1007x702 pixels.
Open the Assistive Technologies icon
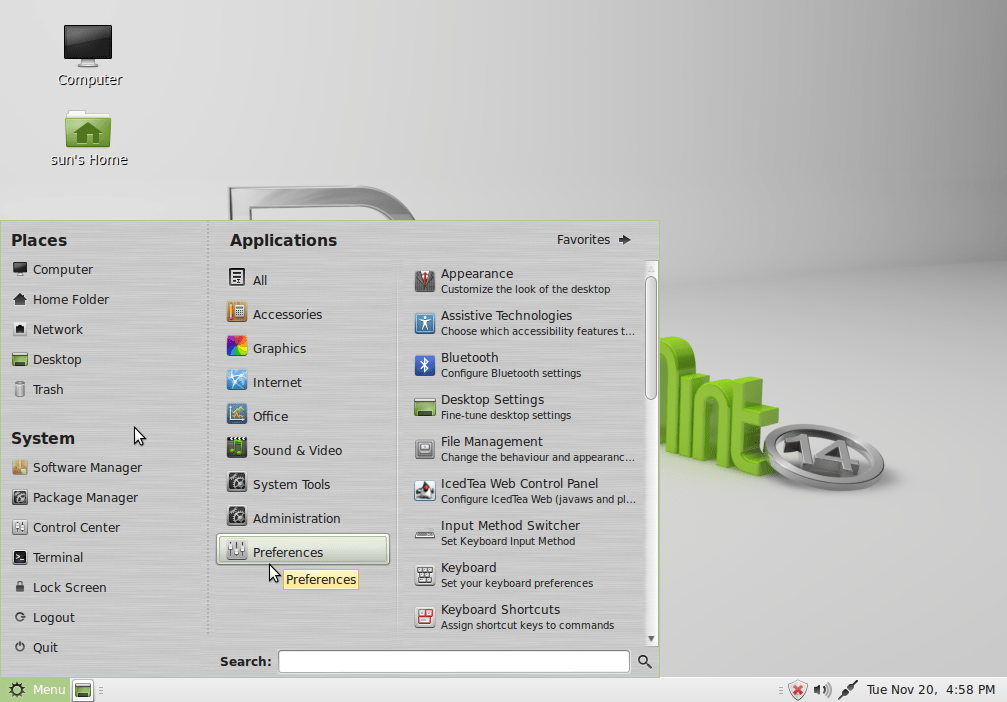point(425,323)
